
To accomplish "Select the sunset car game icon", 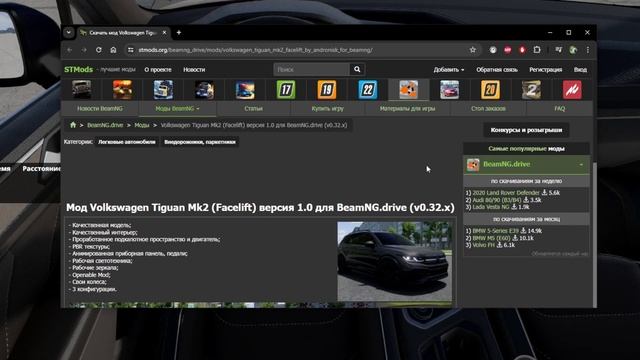I will click(245, 89).
